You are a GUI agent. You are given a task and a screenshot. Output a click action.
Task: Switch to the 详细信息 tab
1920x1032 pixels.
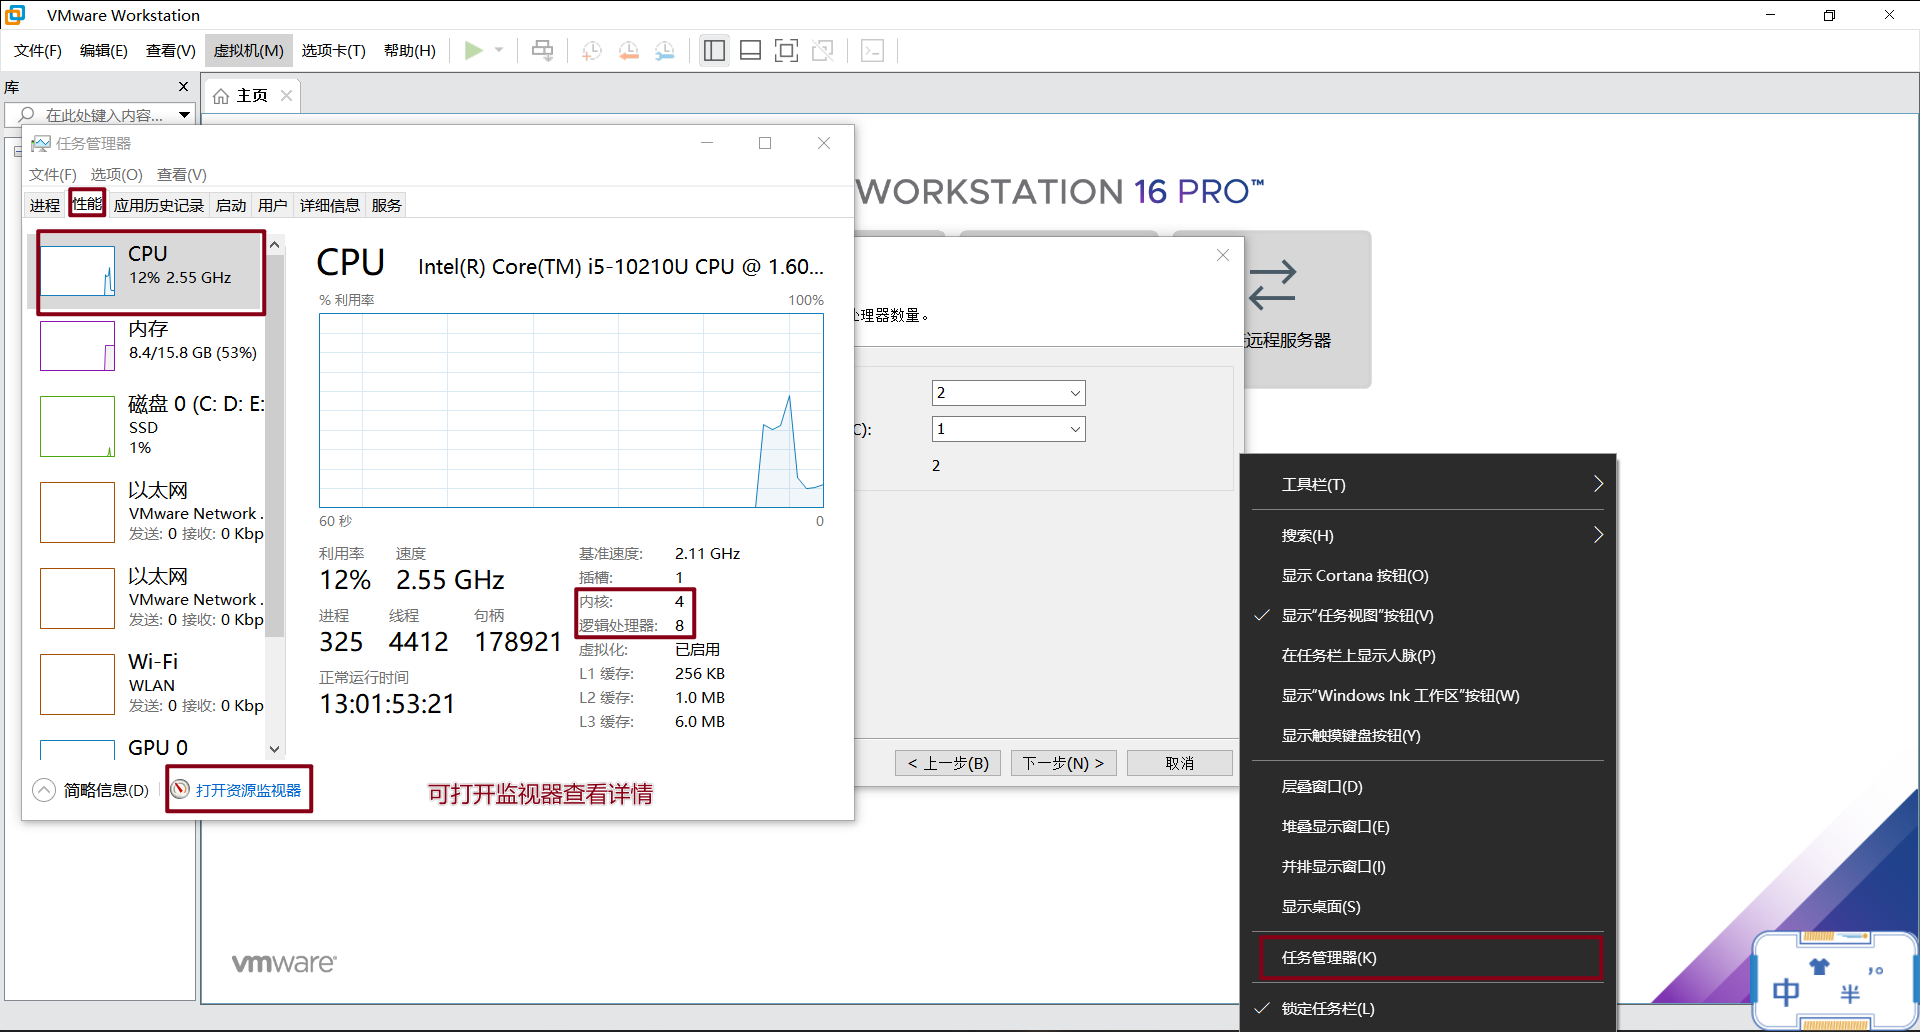(x=329, y=205)
